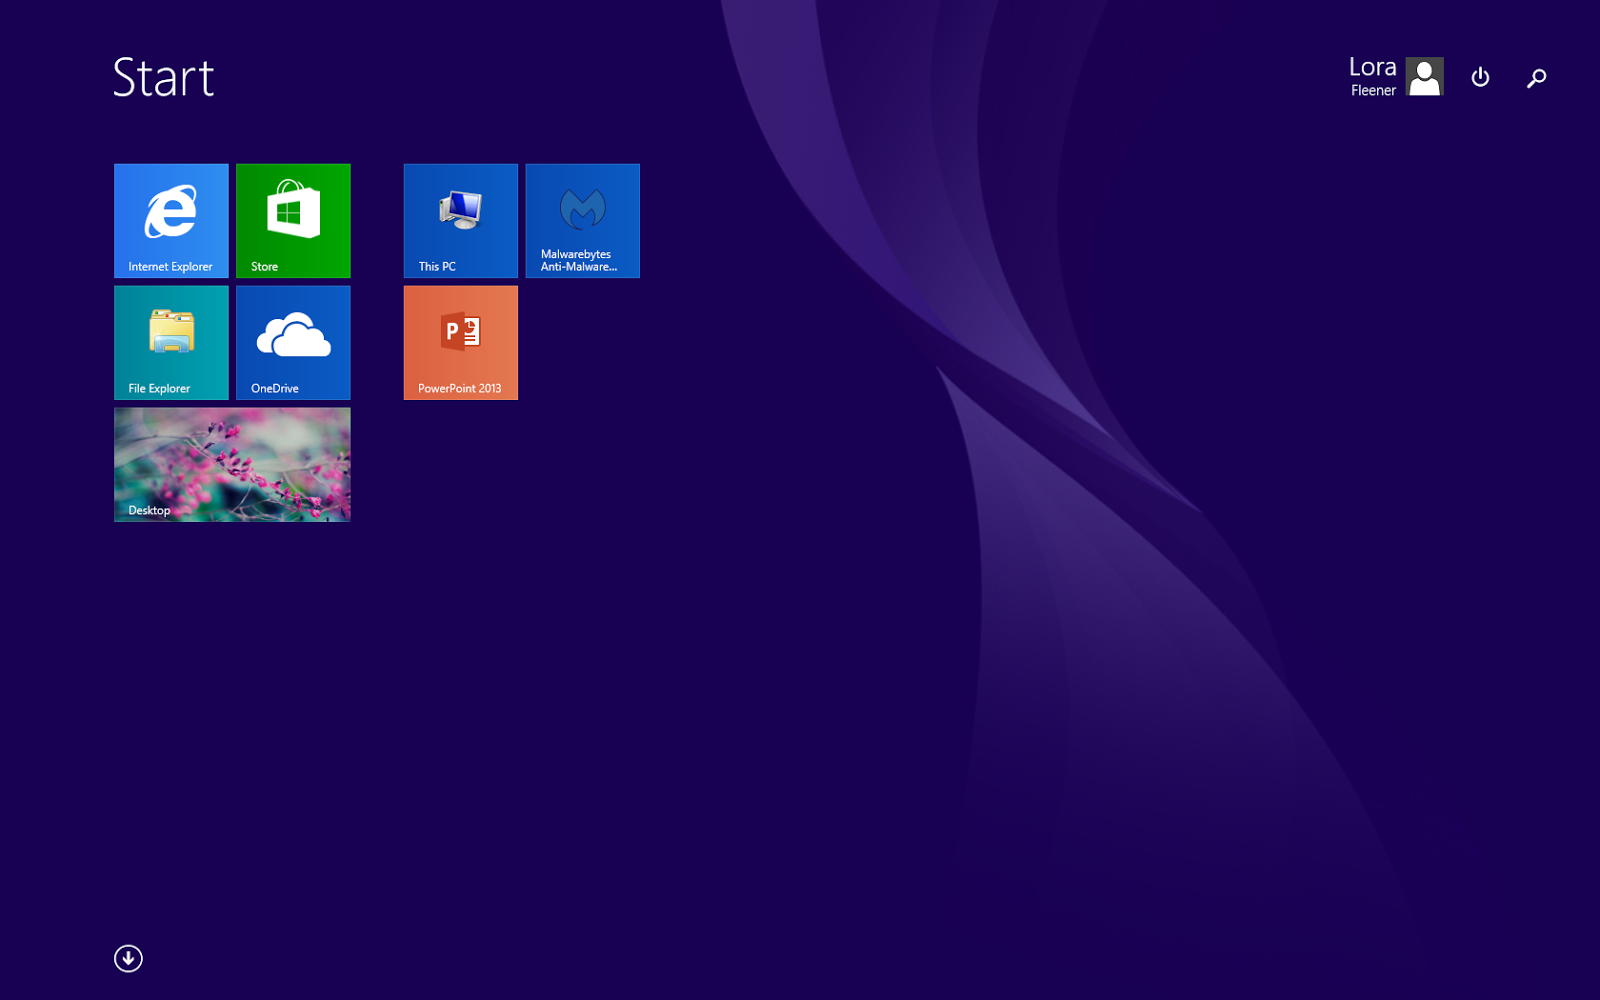Shut down using the power icon
Viewport: 1600px width, 1000px height.
tap(1481, 77)
